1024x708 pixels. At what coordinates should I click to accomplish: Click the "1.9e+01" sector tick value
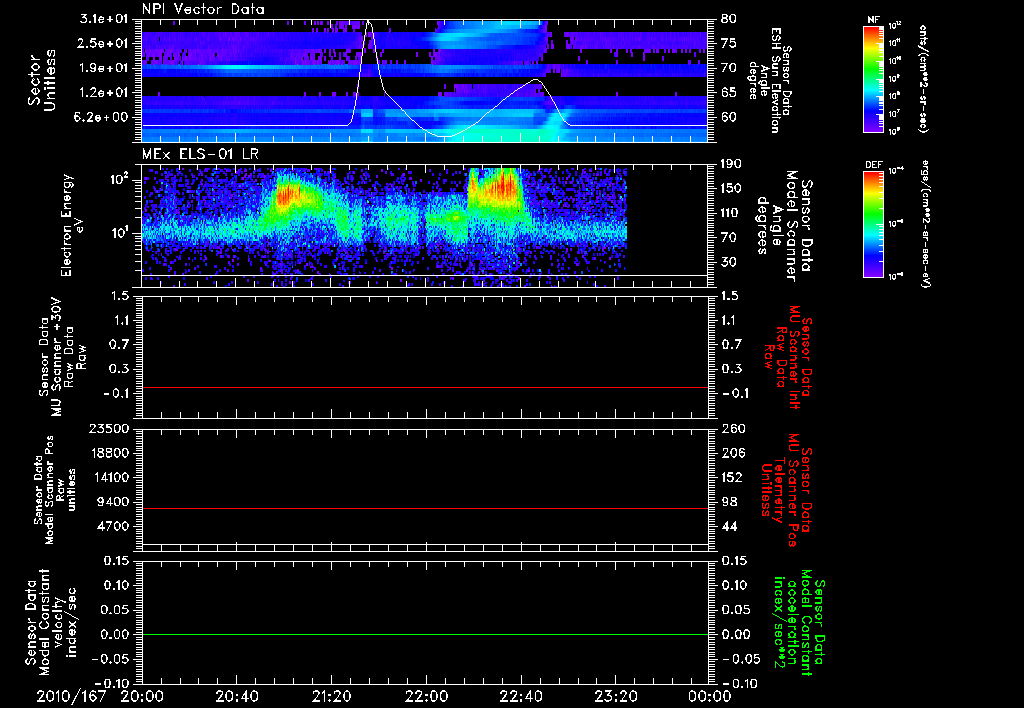(106, 68)
